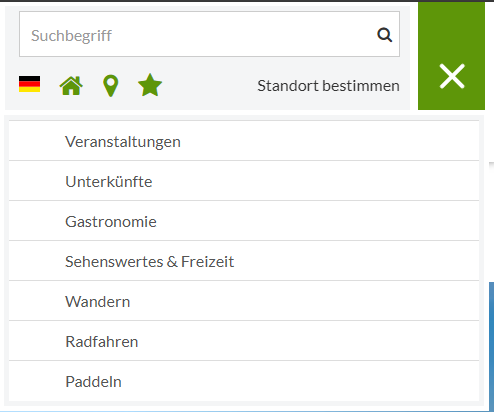
Task: Go to the green home icon
Action: coord(71,86)
